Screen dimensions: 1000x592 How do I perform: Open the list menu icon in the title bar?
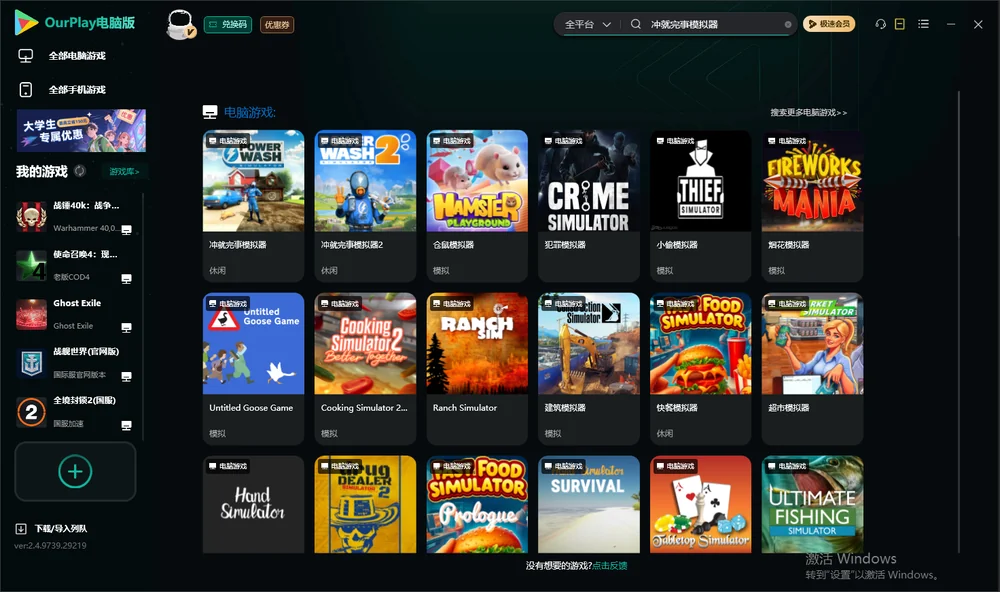pos(923,24)
